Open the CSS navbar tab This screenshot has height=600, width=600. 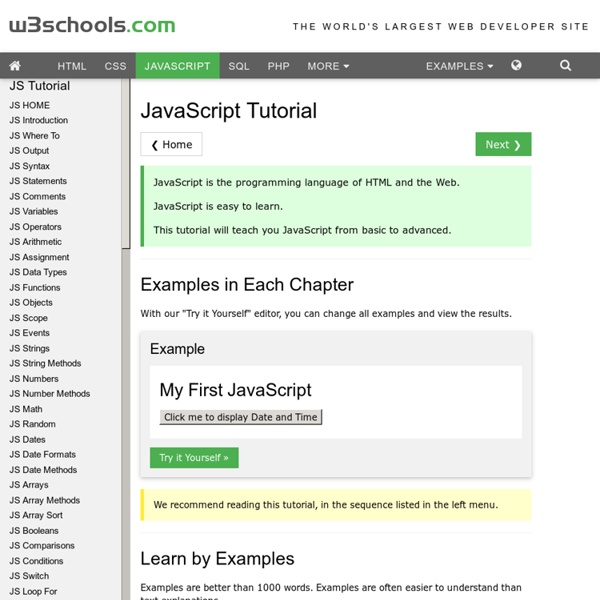(x=116, y=66)
